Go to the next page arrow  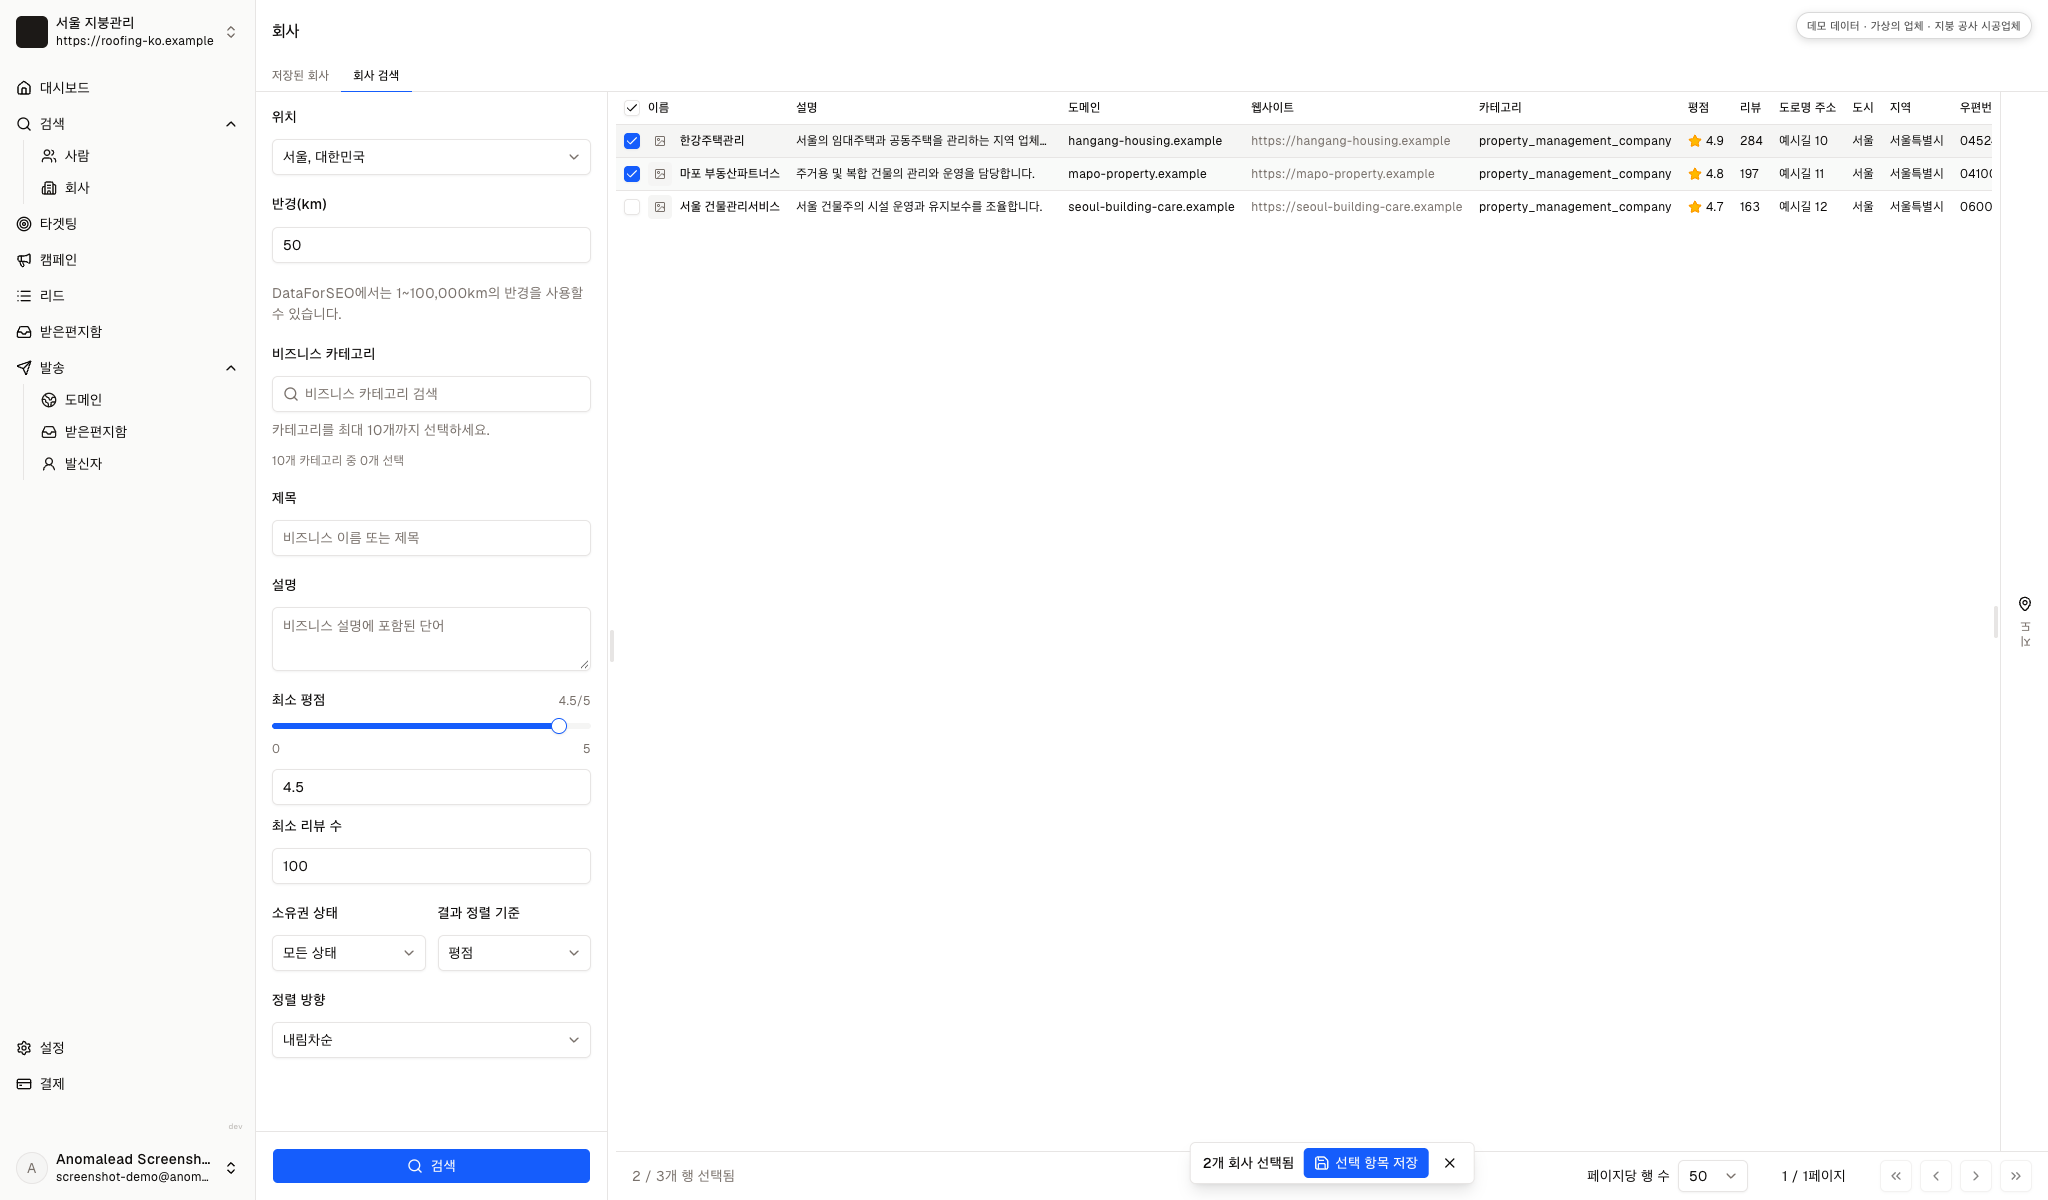(1976, 1176)
